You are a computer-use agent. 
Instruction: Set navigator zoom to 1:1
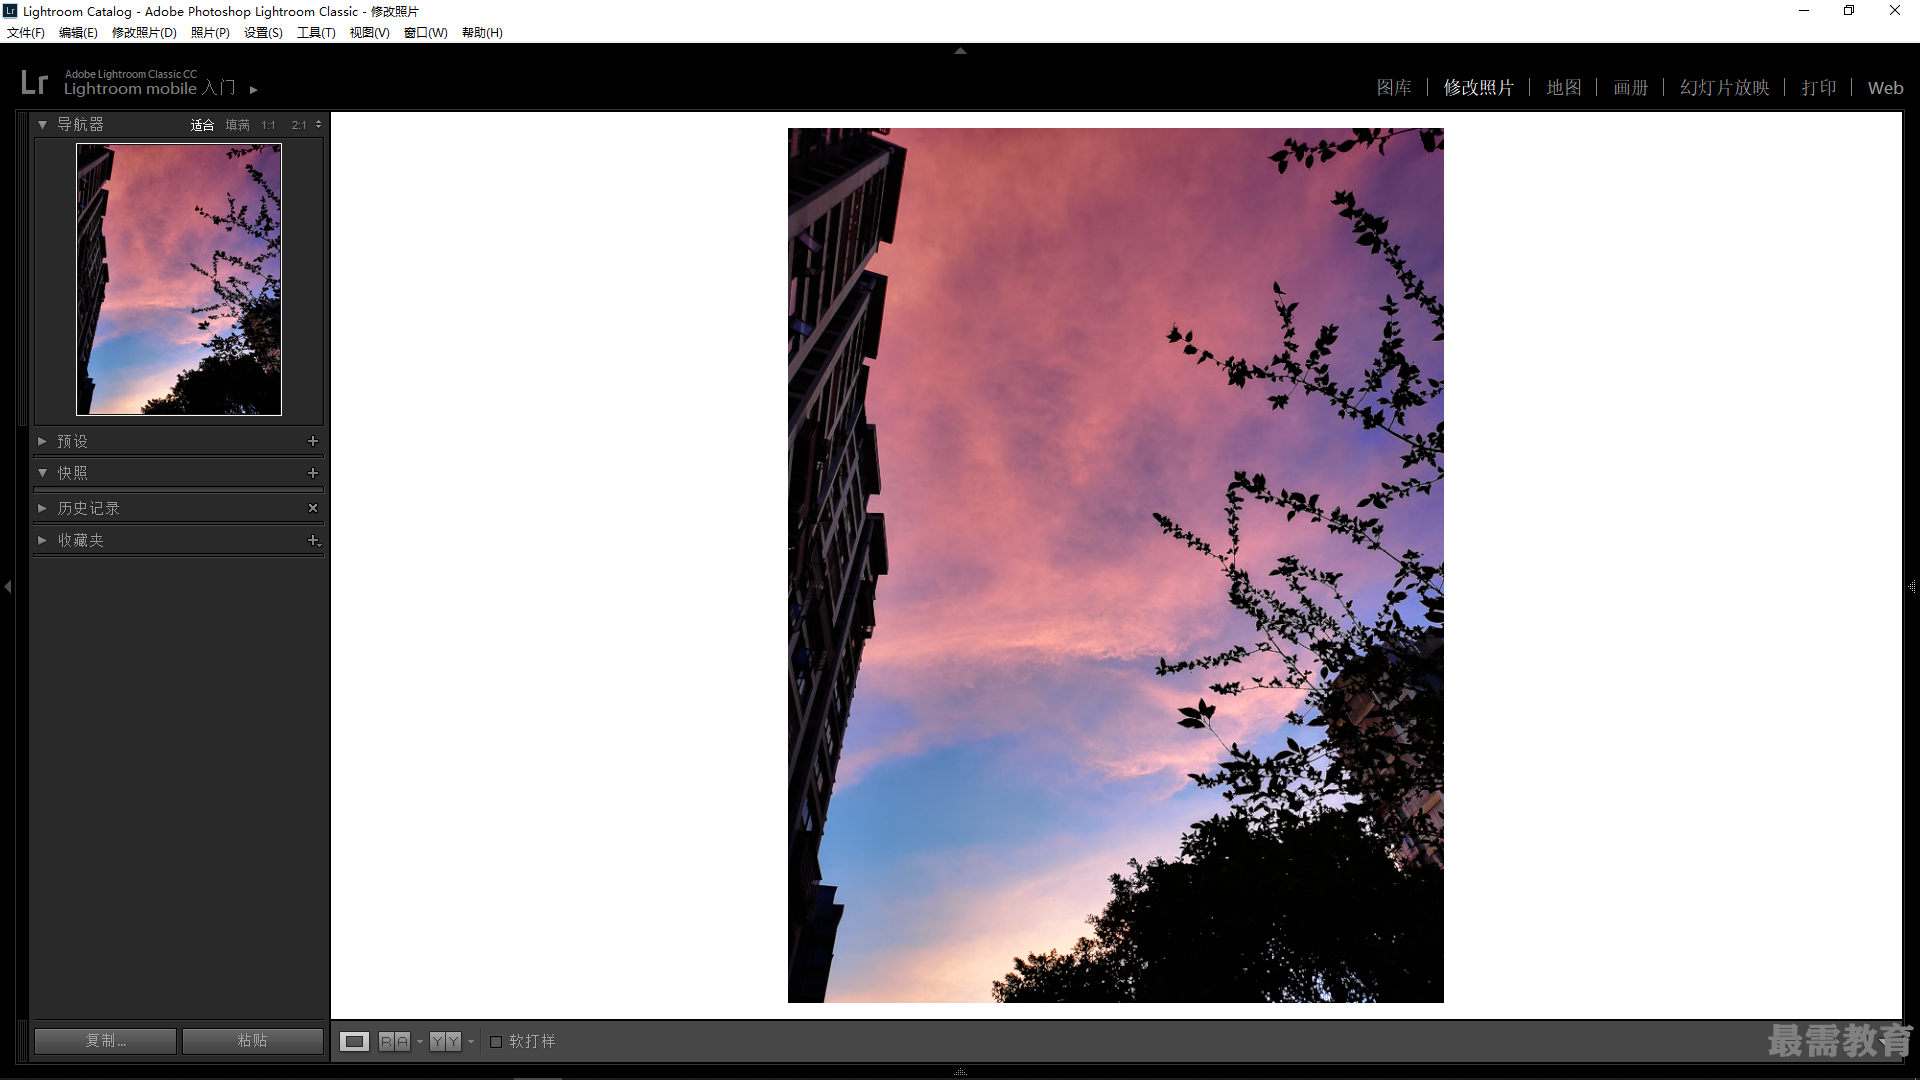tap(268, 125)
